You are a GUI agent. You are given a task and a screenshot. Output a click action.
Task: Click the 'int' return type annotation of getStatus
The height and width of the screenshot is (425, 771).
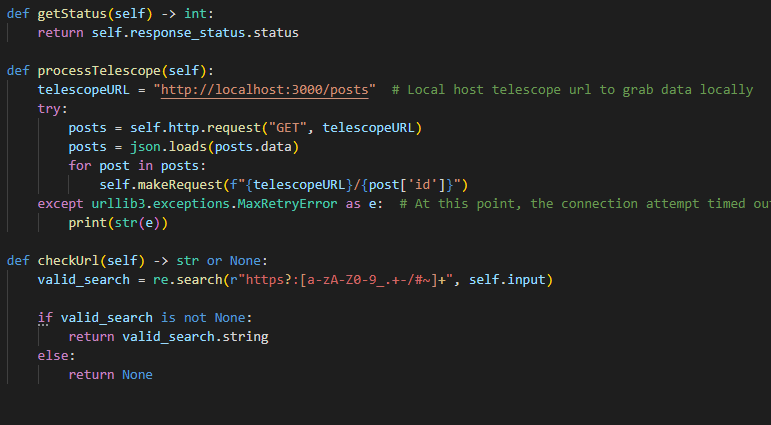pyautogui.click(x=195, y=14)
